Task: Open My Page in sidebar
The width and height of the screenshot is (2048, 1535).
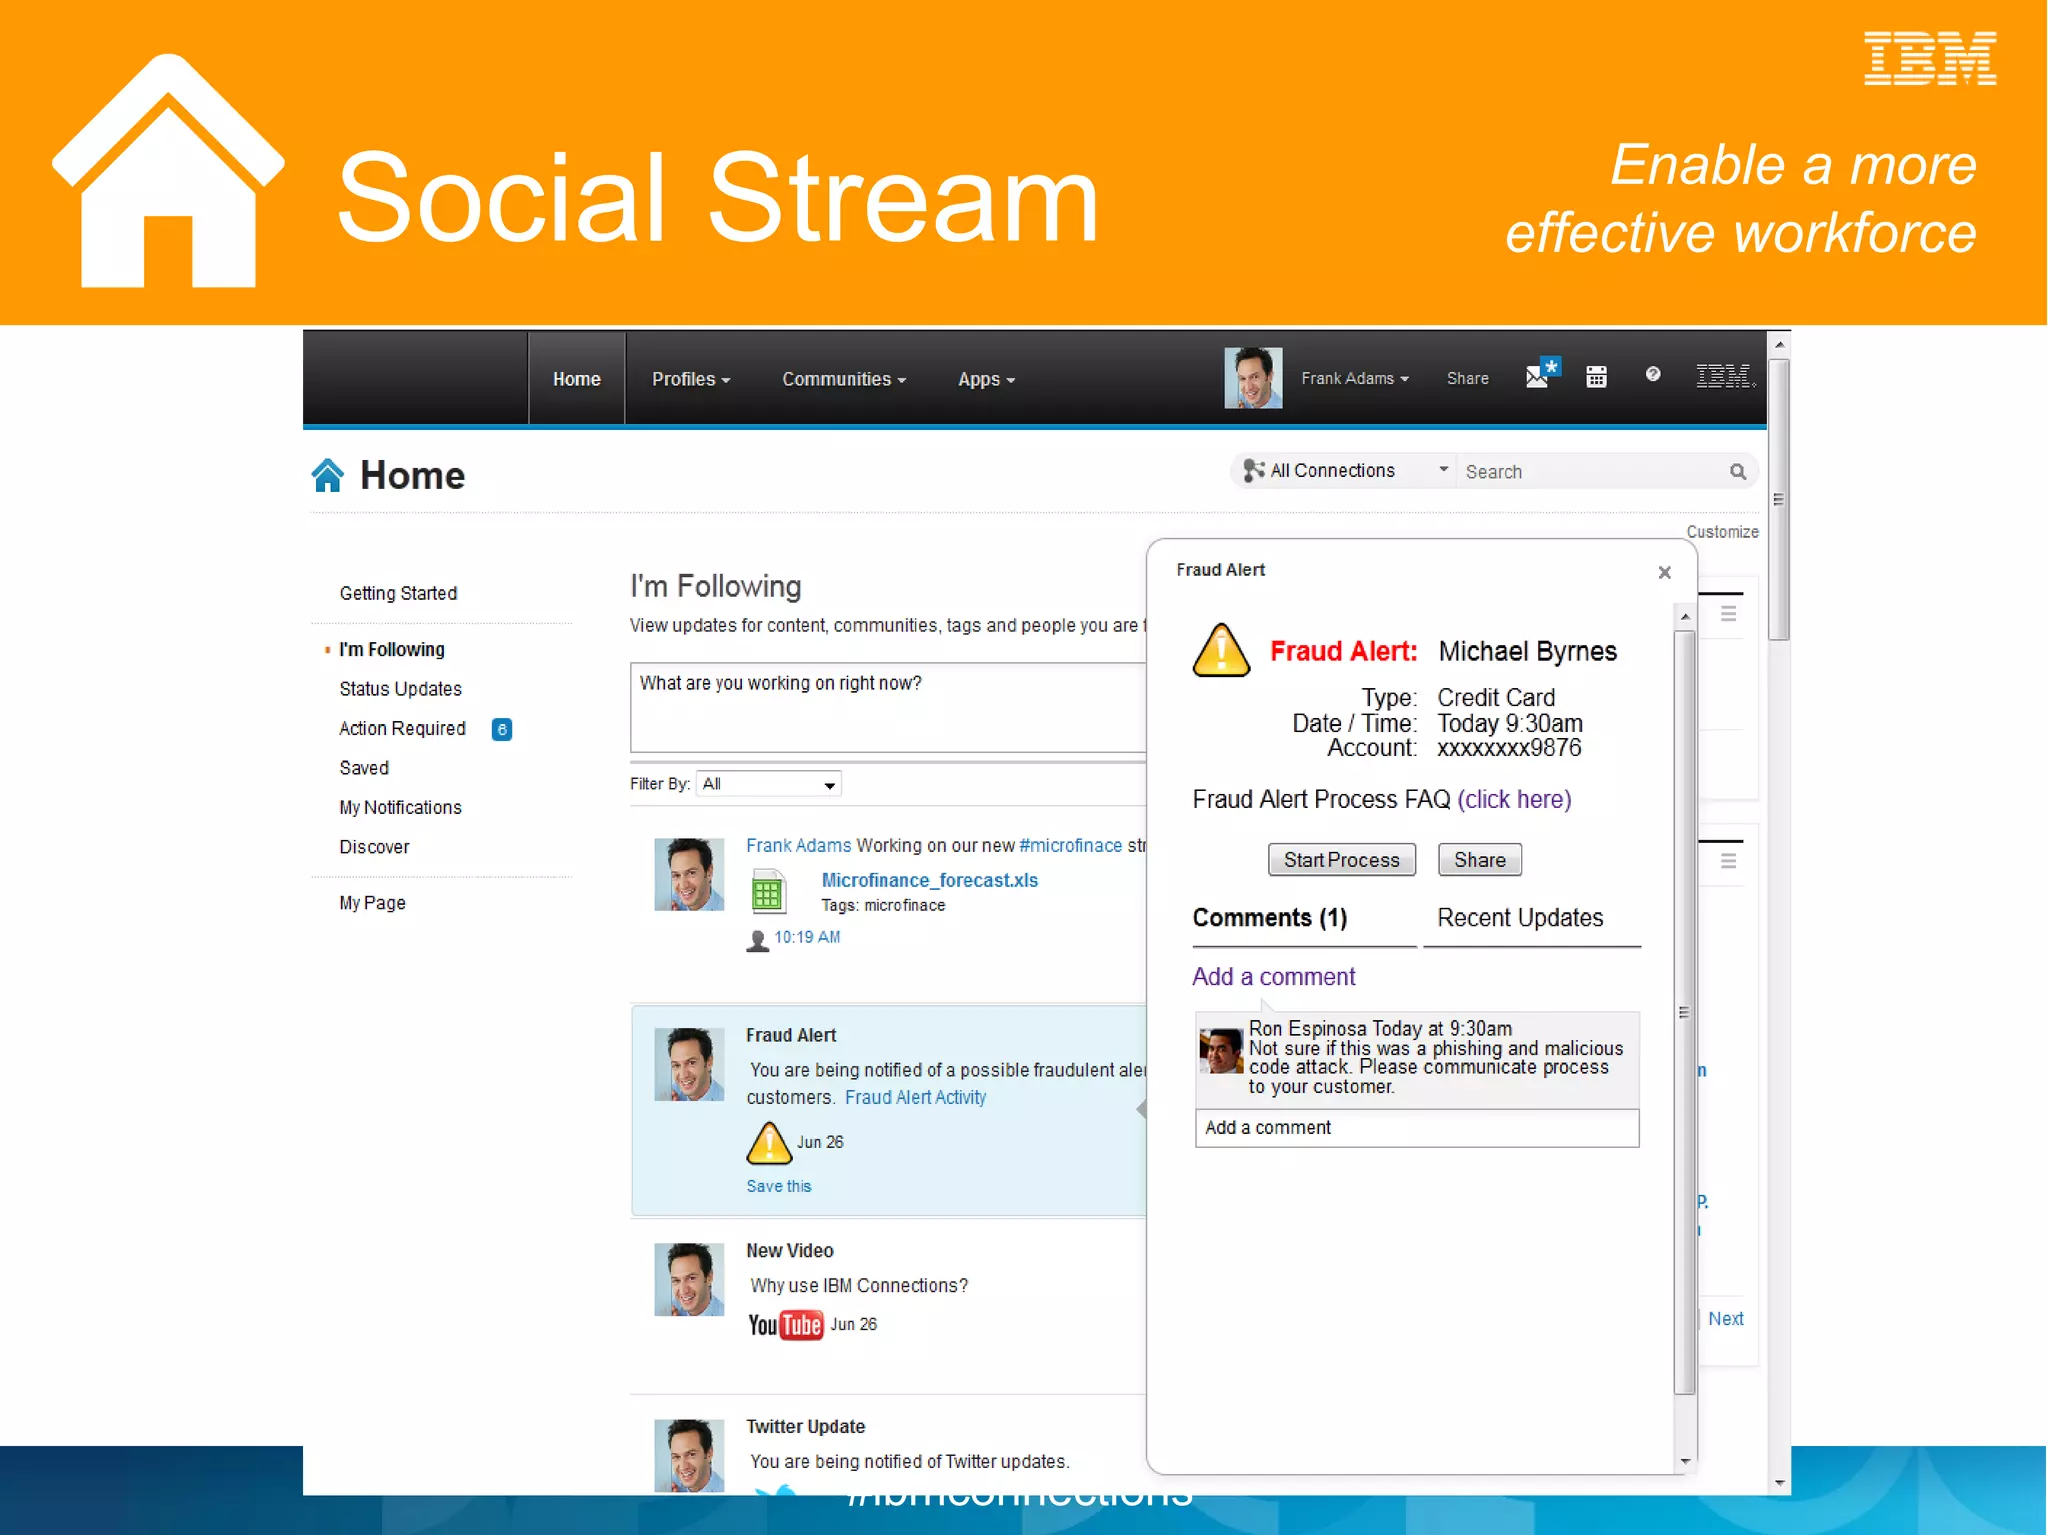Action: tap(372, 903)
